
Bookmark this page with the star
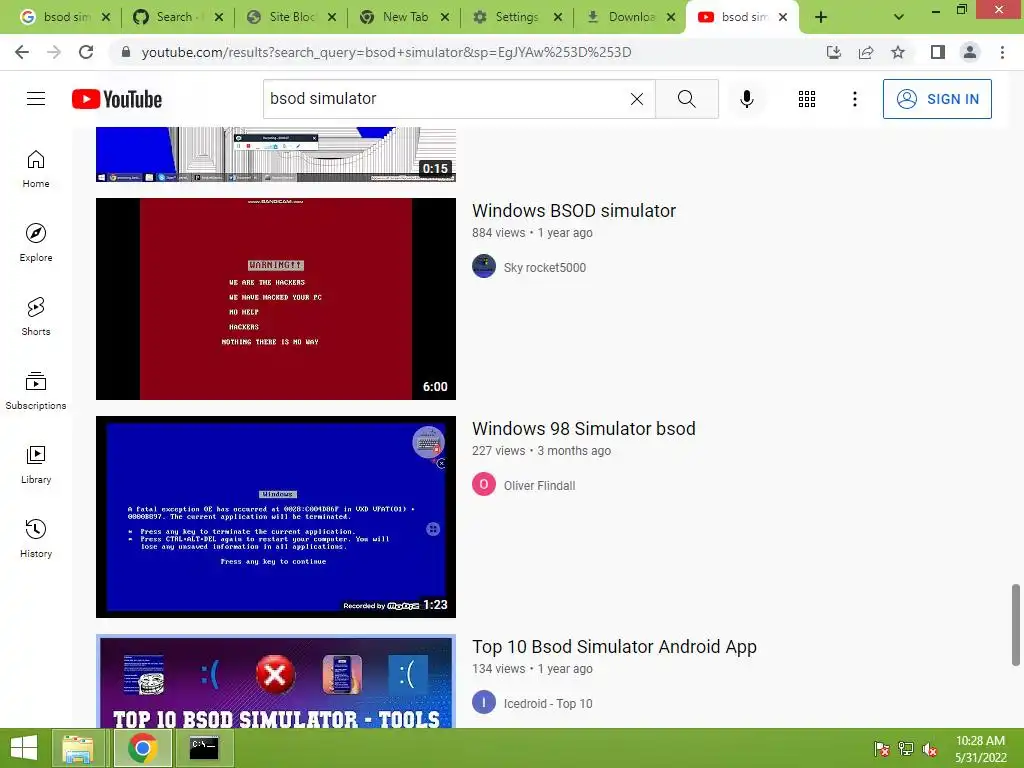point(898,52)
